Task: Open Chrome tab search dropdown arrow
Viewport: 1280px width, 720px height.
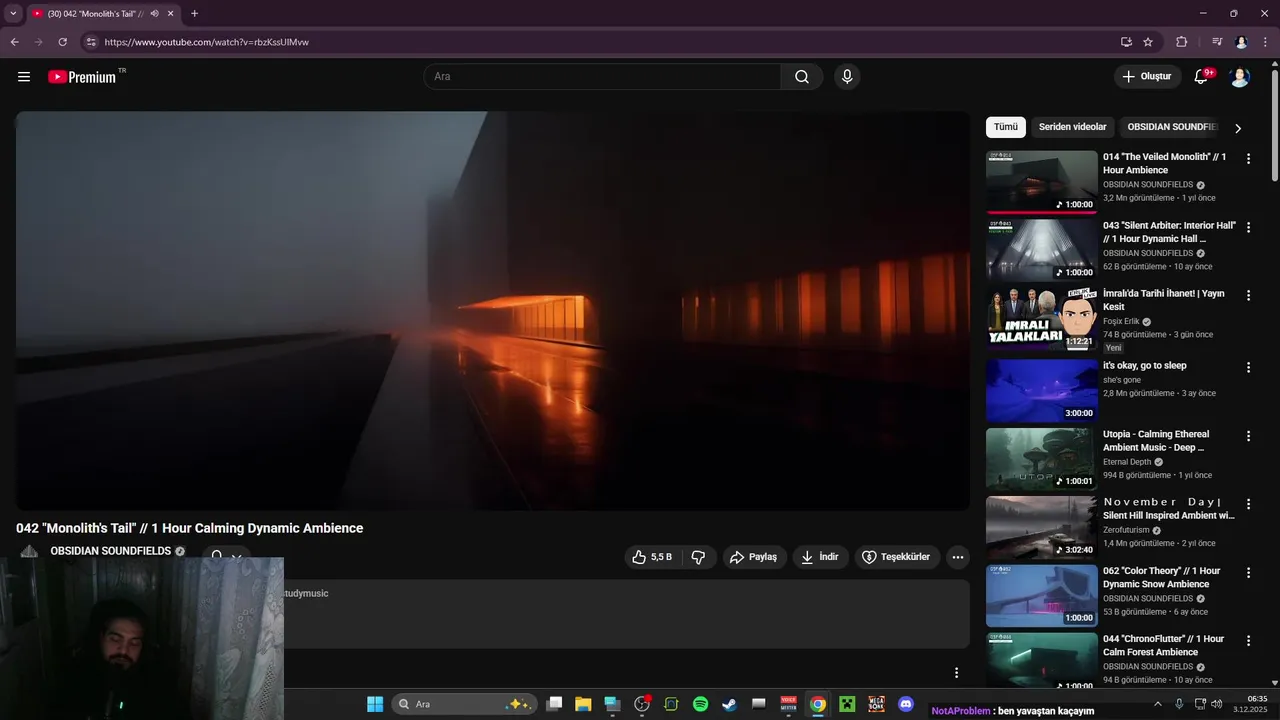Action: 13,14
